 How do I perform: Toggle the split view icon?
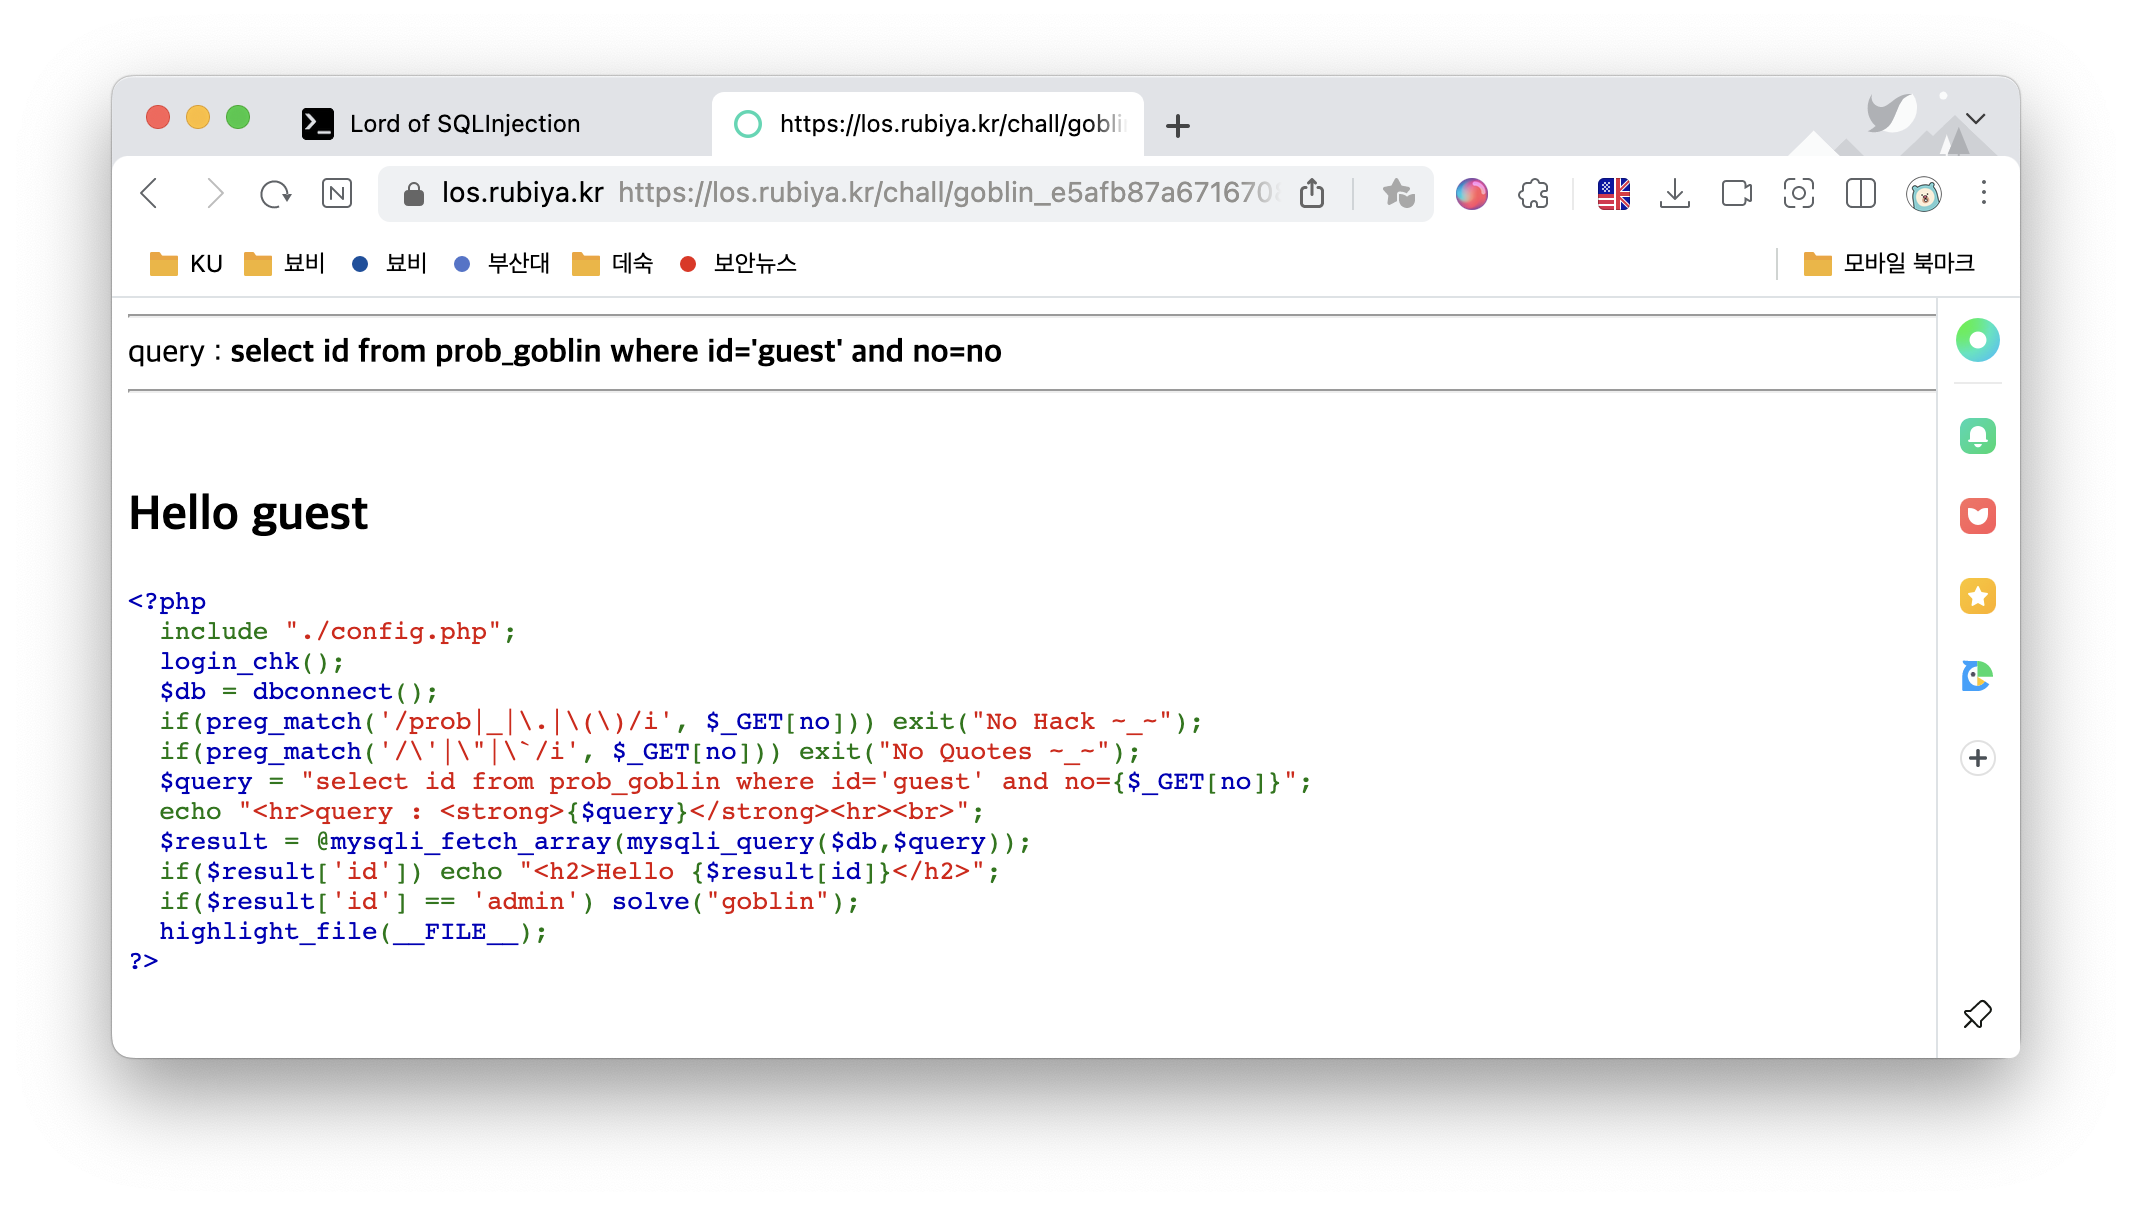(1860, 193)
